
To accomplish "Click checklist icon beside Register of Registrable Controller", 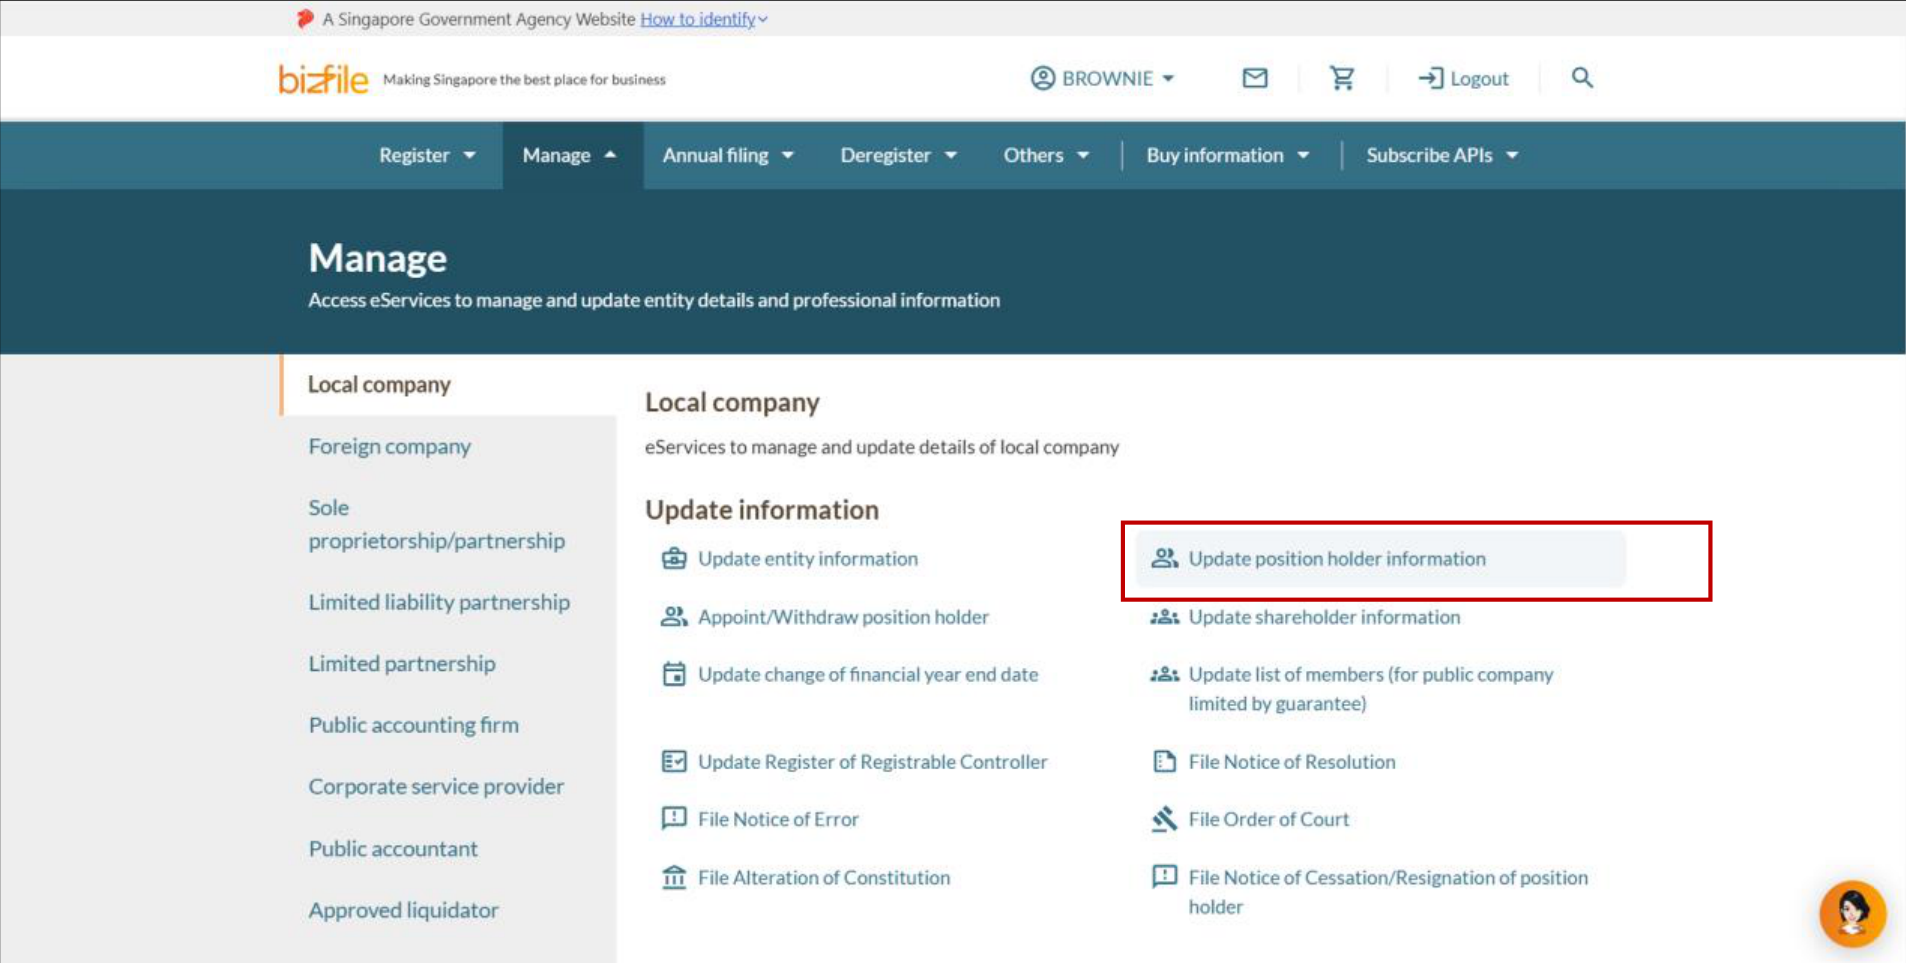I will 674,761.
